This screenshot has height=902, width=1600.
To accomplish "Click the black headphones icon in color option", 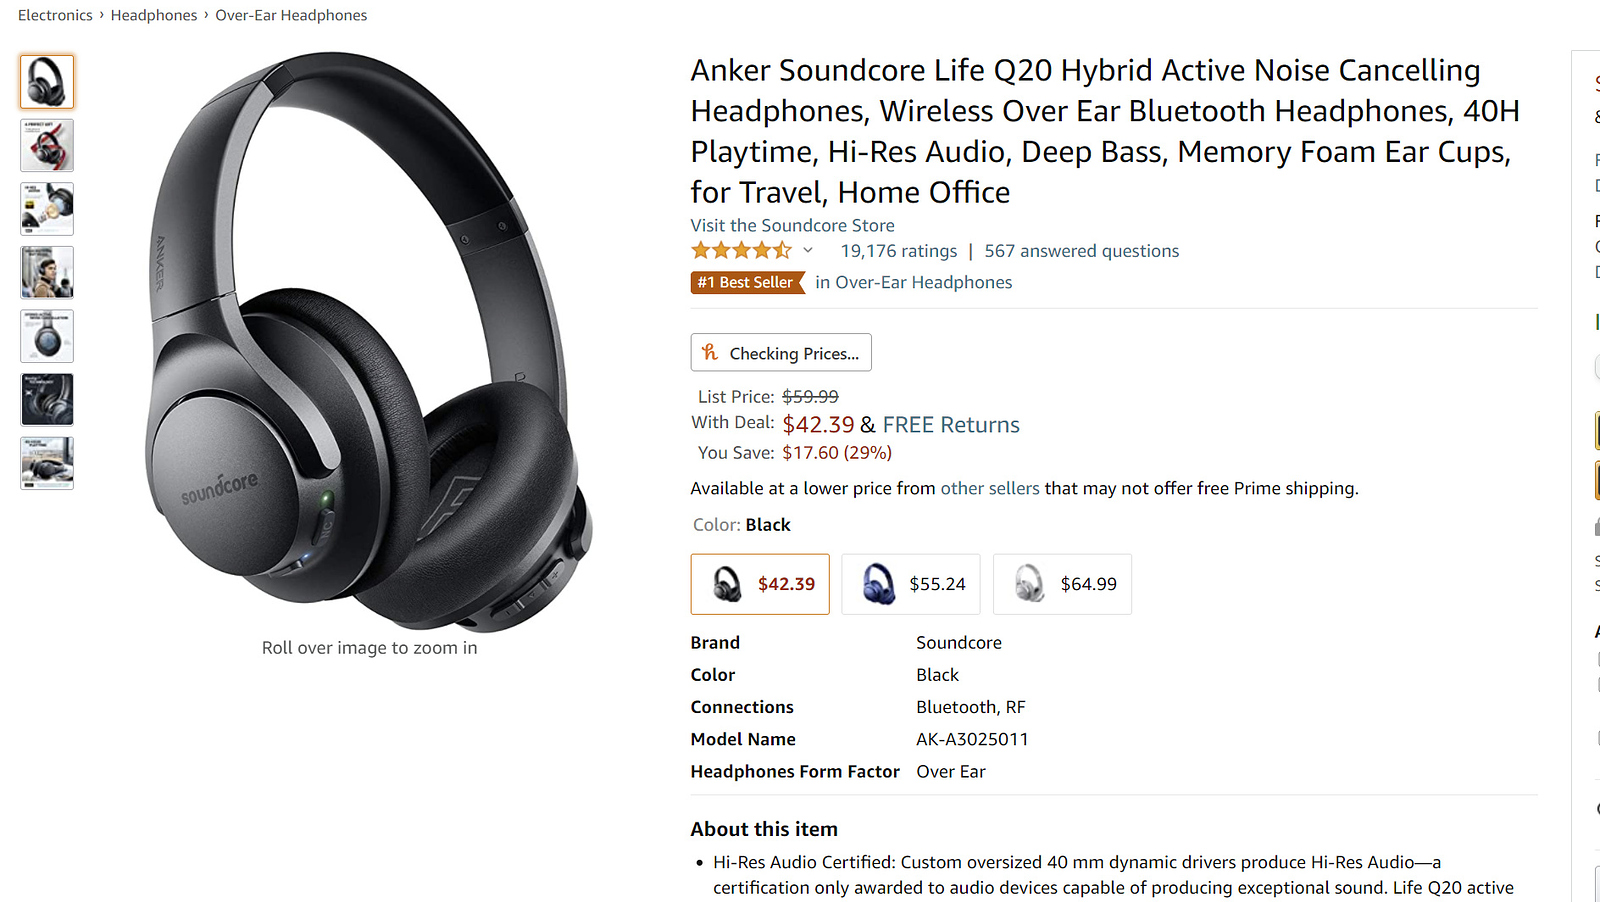I will [727, 584].
